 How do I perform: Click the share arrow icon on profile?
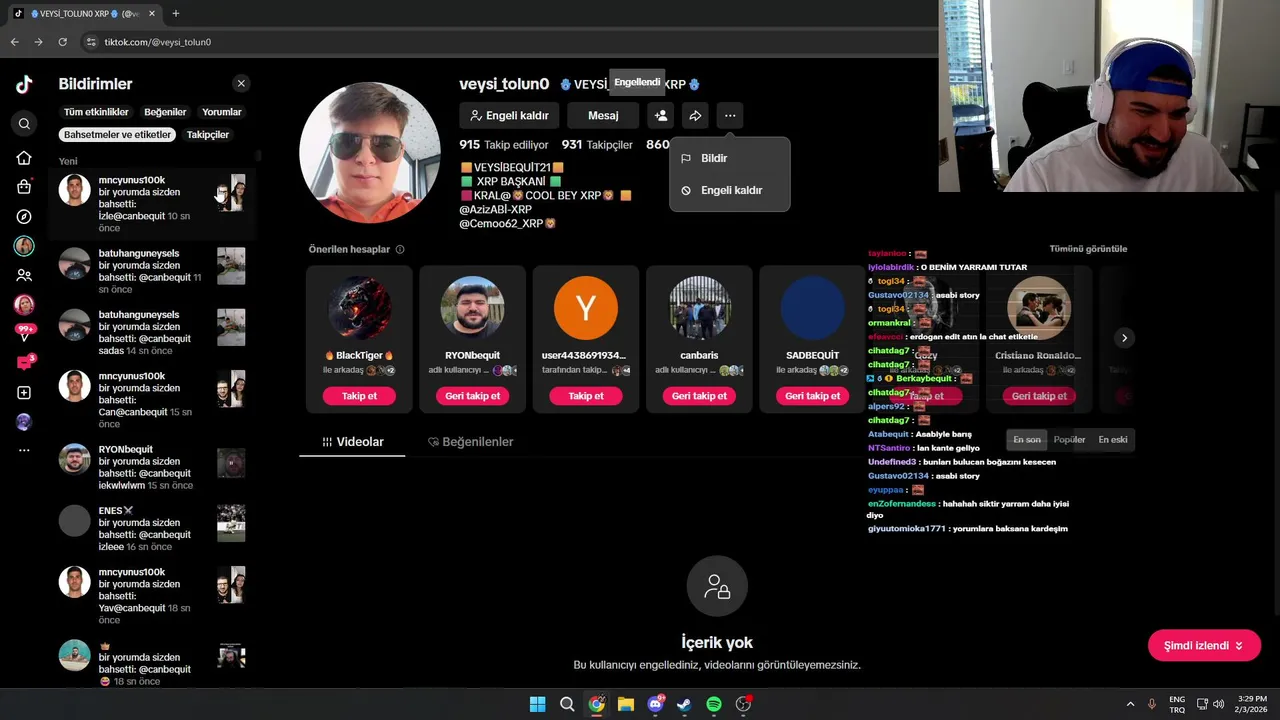click(695, 116)
